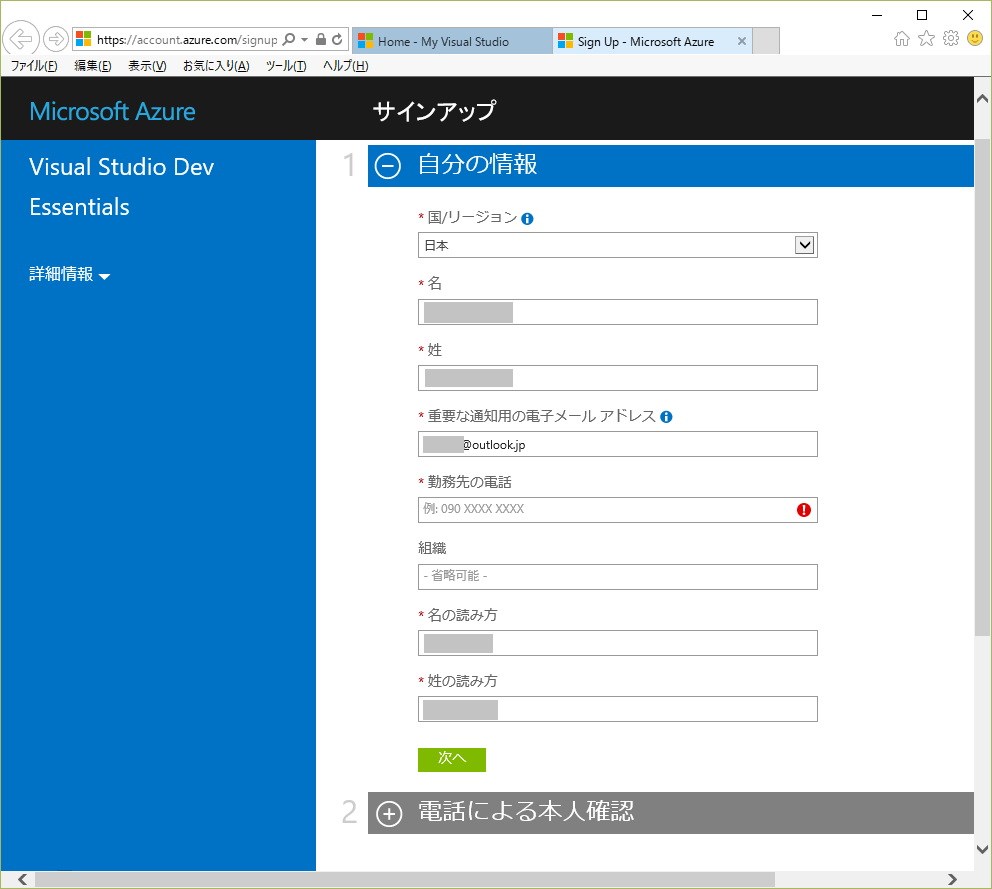Click the 名の読み方 input field
The height and width of the screenshot is (889, 992).
(617, 643)
